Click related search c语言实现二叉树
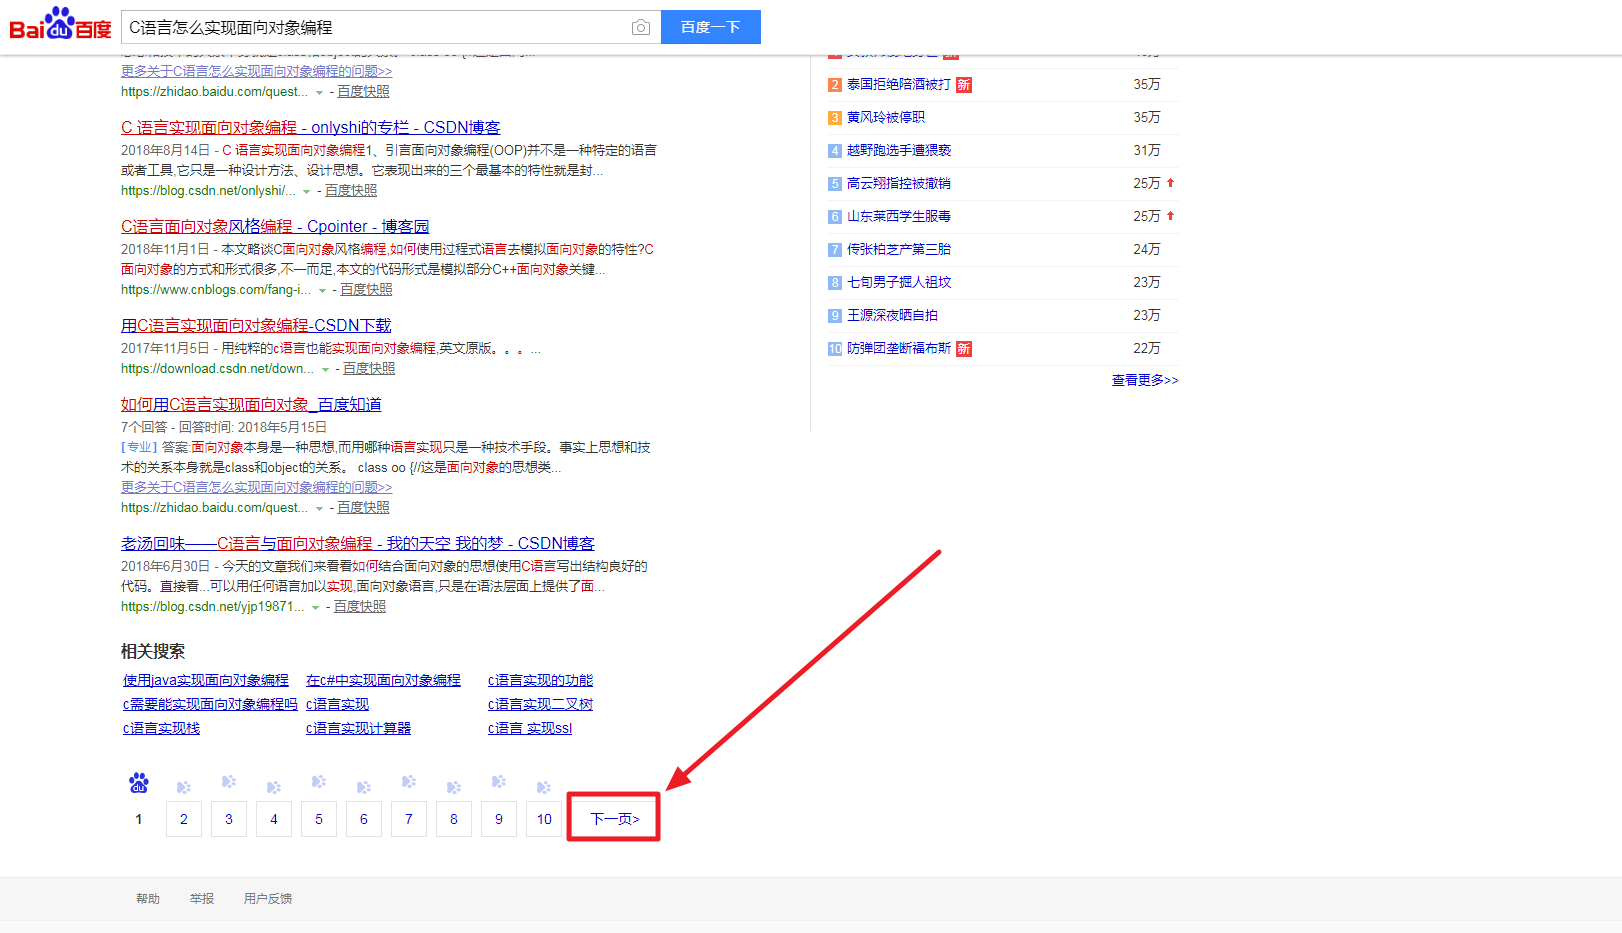The width and height of the screenshot is (1622, 933). point(540,704)
